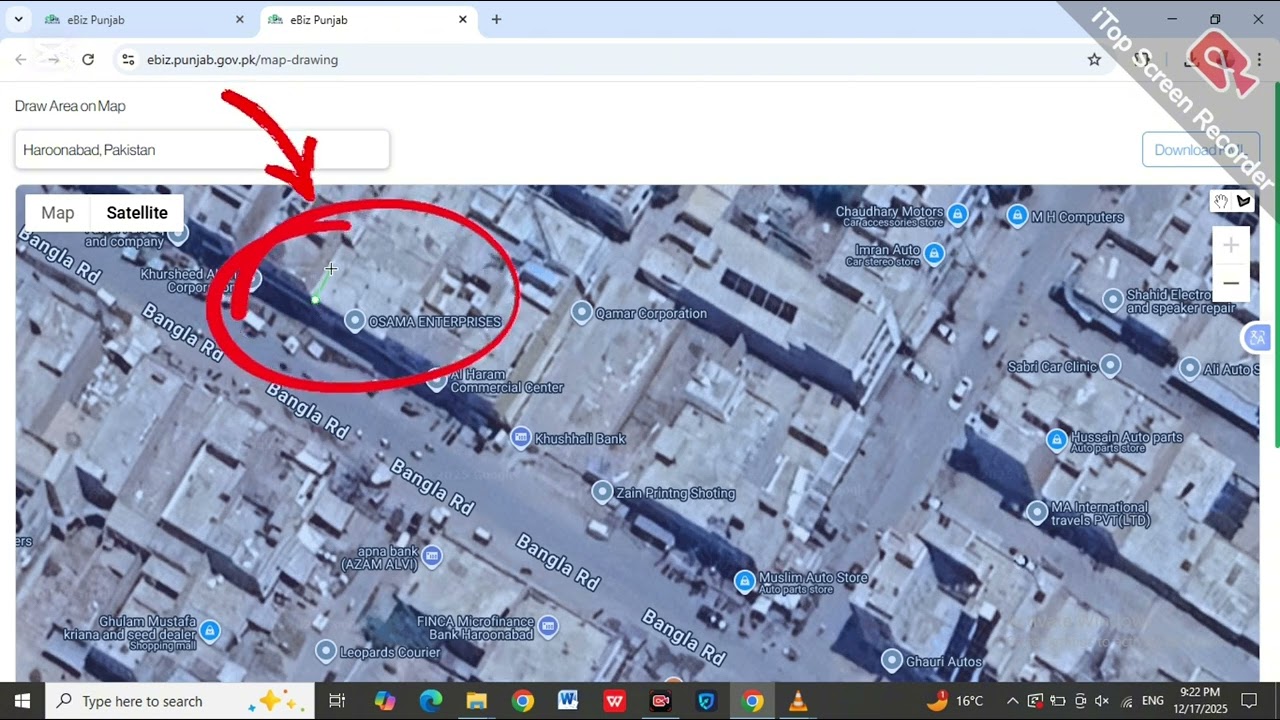Open the notification center icon
This screenshot has height=720, width=1280.
point(1249,701)
